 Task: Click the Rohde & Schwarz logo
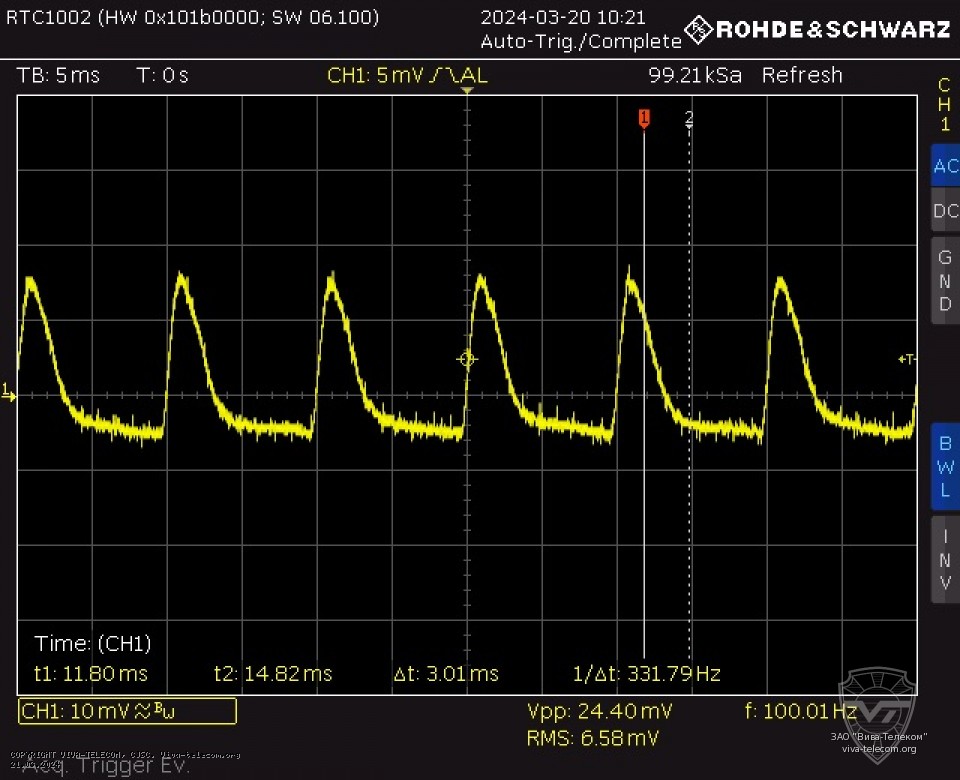[817, 29]
